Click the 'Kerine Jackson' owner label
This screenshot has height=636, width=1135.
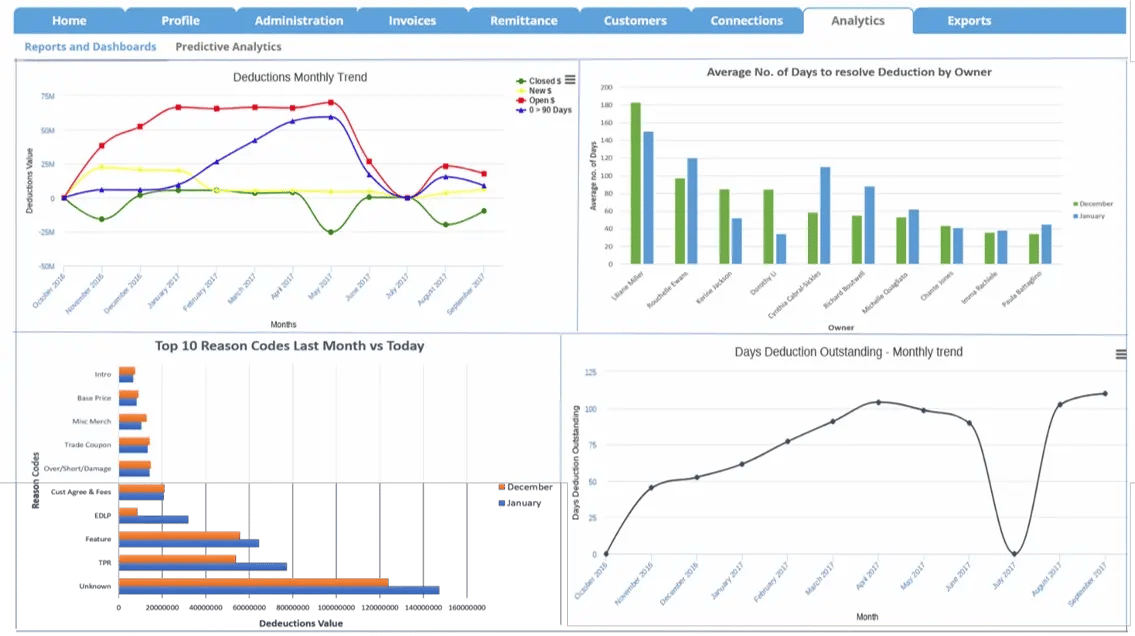tap(714, 287)
